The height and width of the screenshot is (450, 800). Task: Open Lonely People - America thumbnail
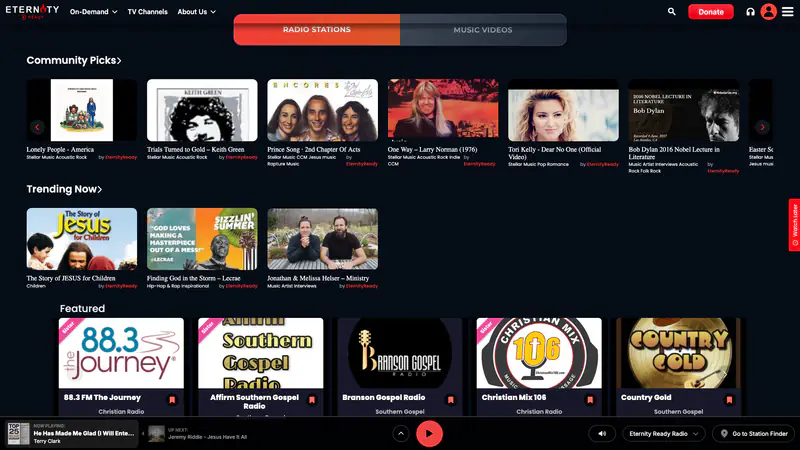[x=82, y=110]
